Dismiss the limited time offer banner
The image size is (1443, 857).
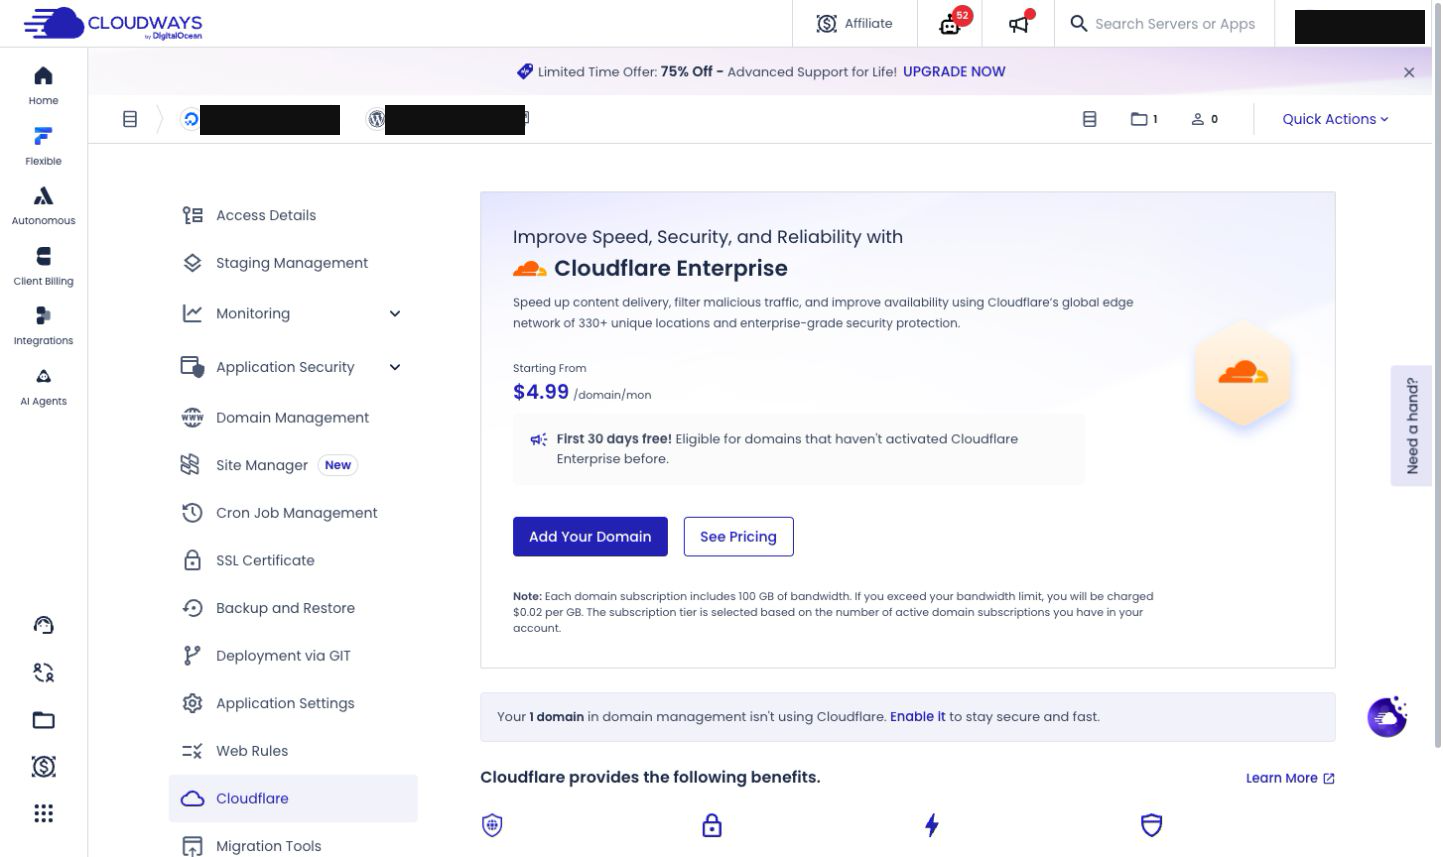1409,72
